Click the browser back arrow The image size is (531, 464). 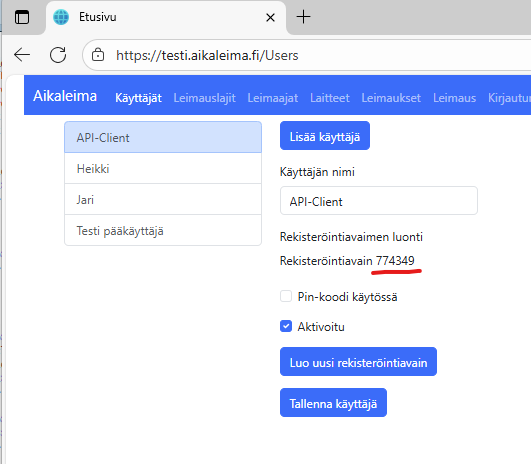coord(22,55)
